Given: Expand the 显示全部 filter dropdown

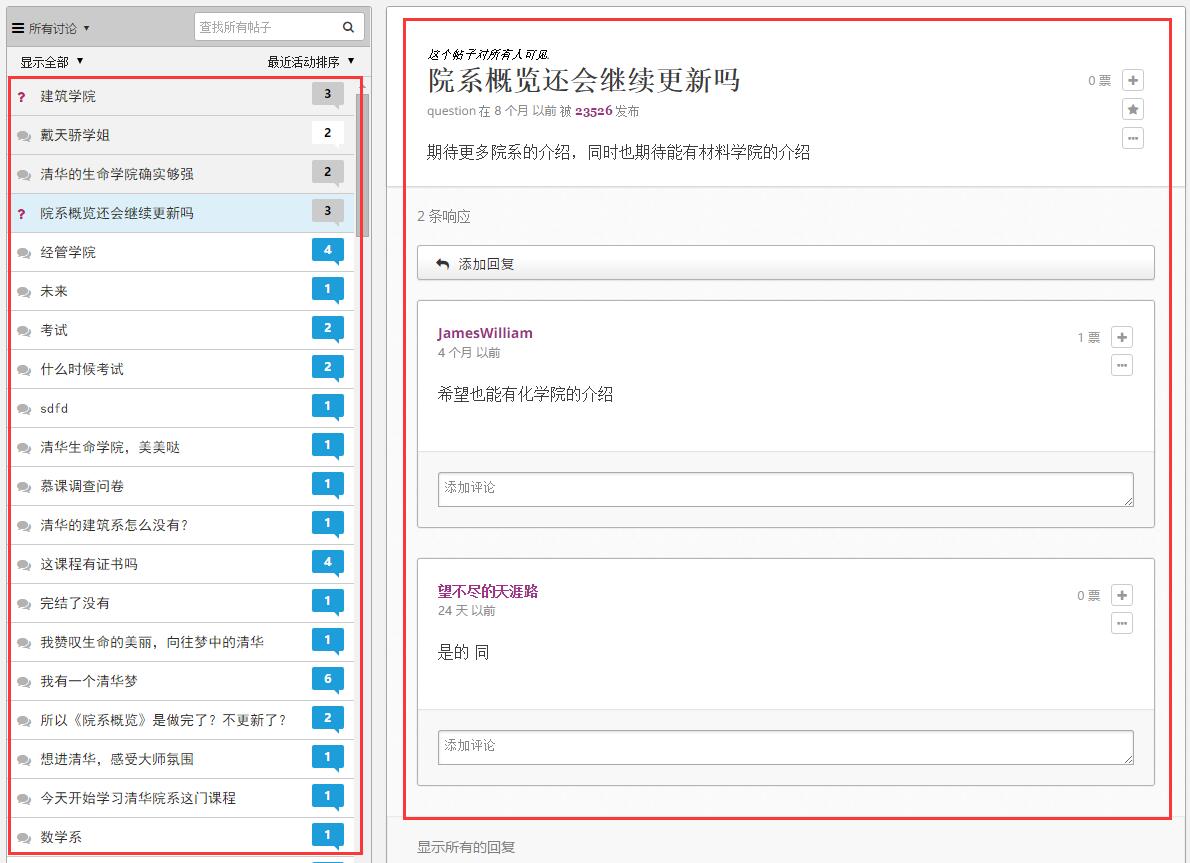Looking at the screenshot, I should tap(52, 62).
